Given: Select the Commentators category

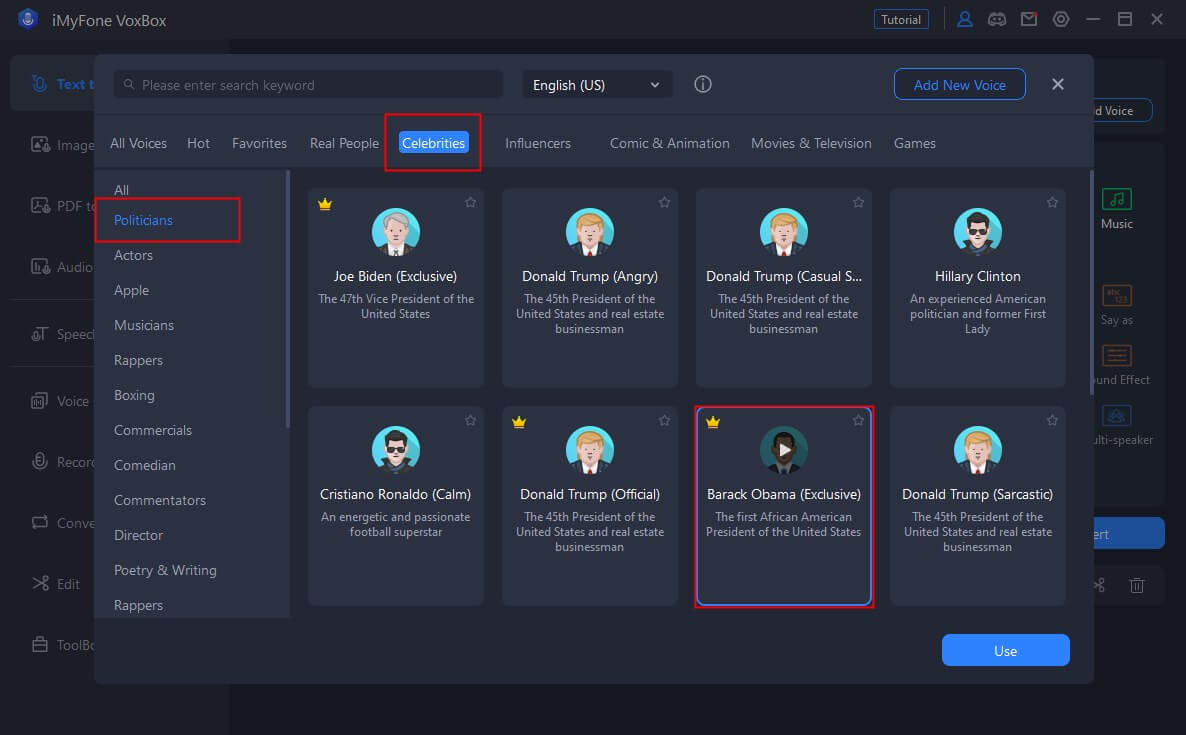Looking at the screenshot, I should [160, 500].
